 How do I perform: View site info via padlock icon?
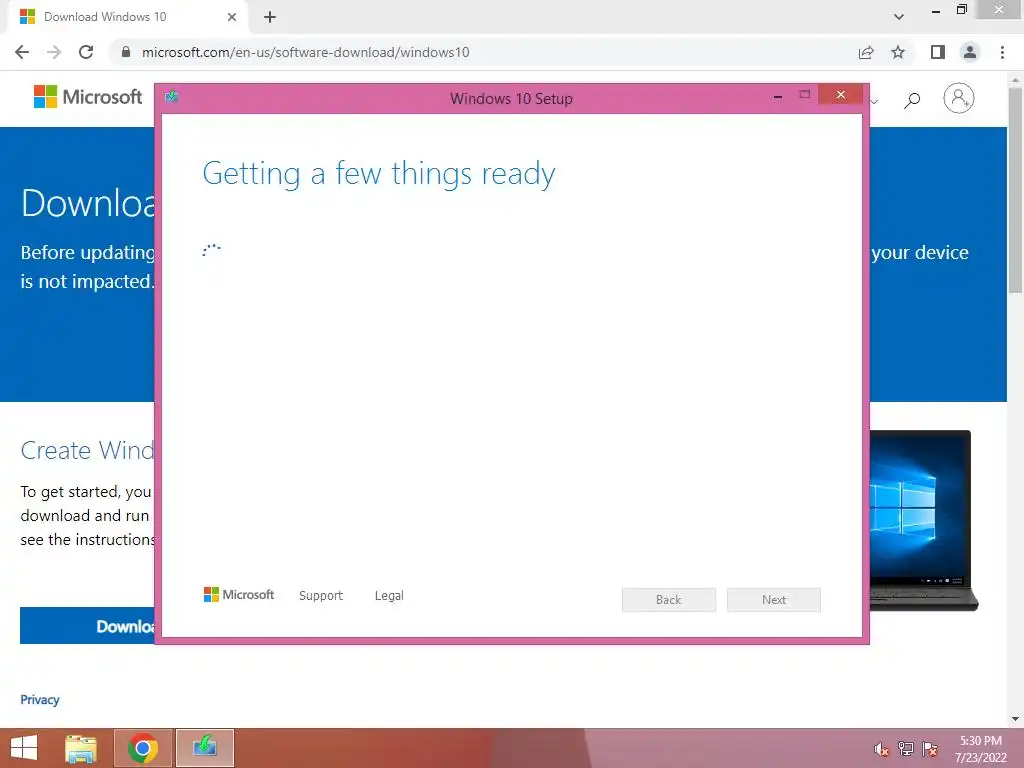click(126, 52)
